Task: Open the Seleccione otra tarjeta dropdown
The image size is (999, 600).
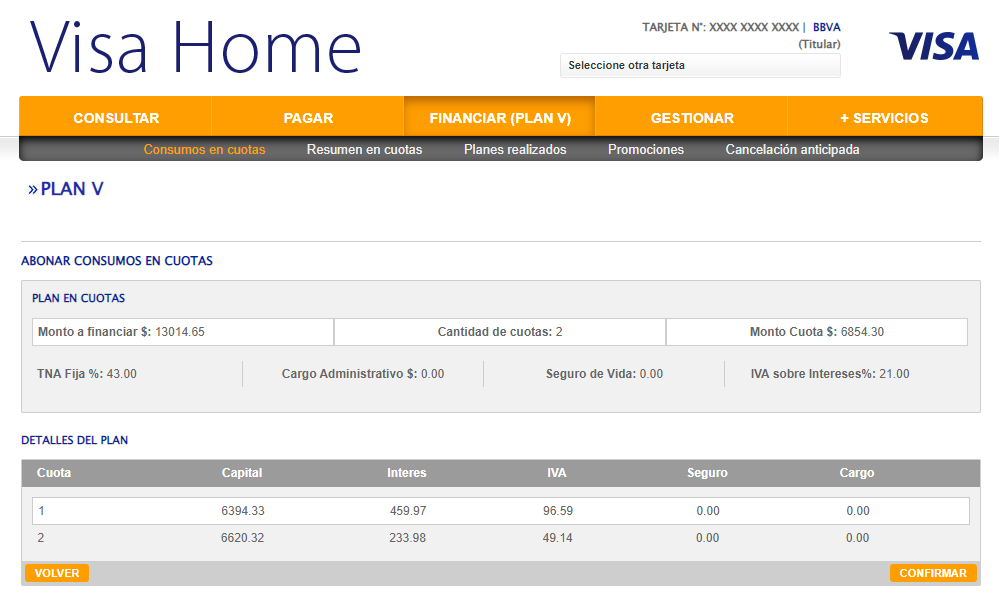Action: pos(700,66)
